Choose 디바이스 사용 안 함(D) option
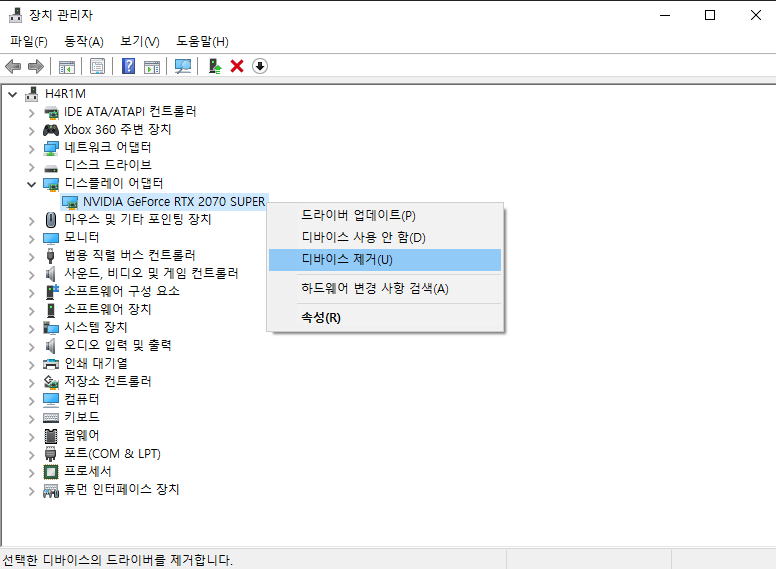The height and width of the screenshot is (569, 776). tap(385, 237)
